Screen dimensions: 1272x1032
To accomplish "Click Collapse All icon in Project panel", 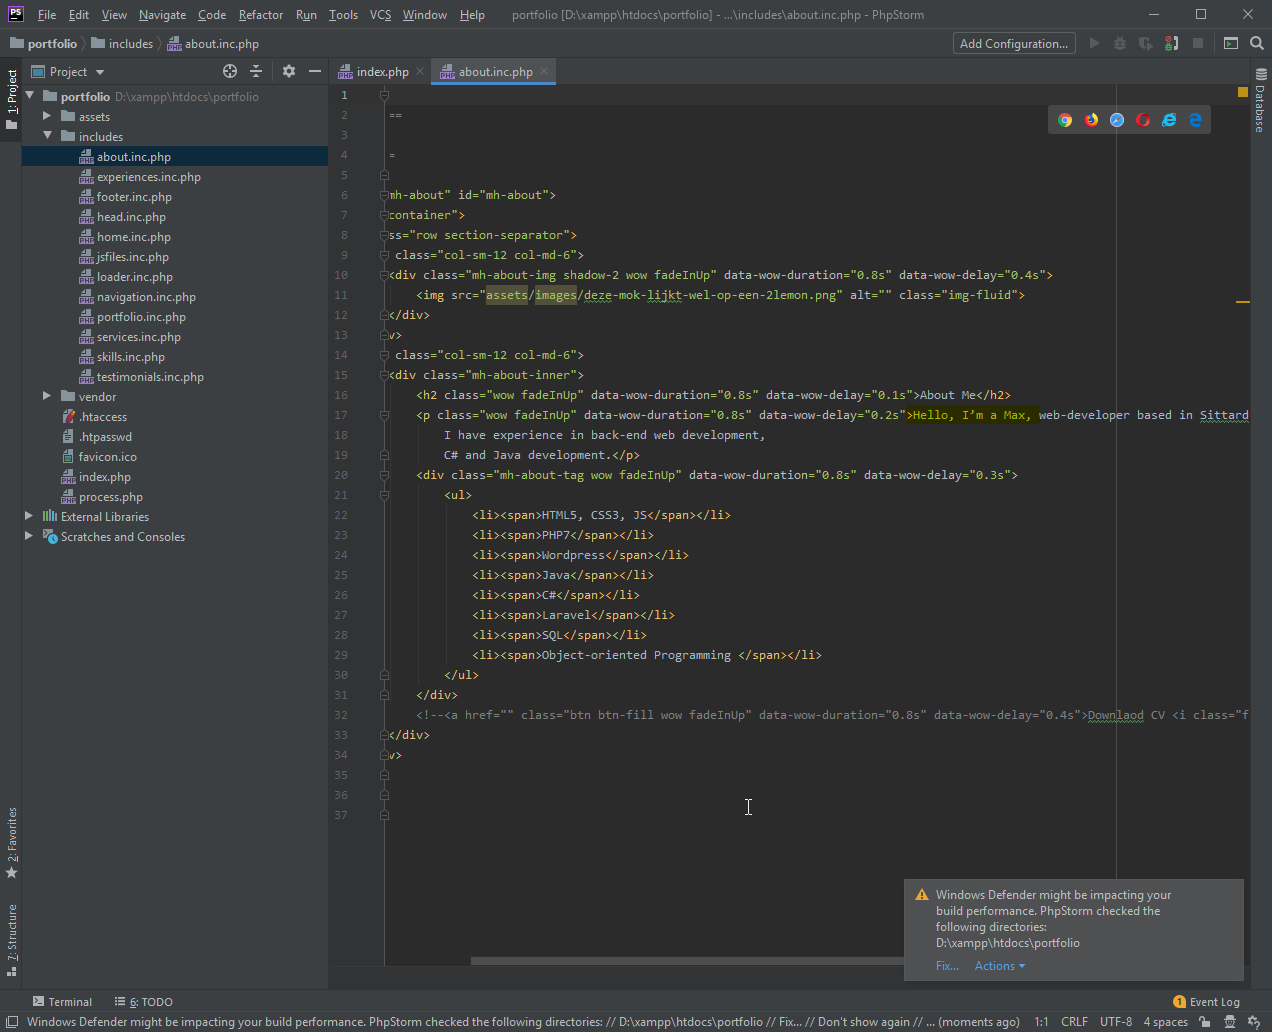I will pos(256,71).
